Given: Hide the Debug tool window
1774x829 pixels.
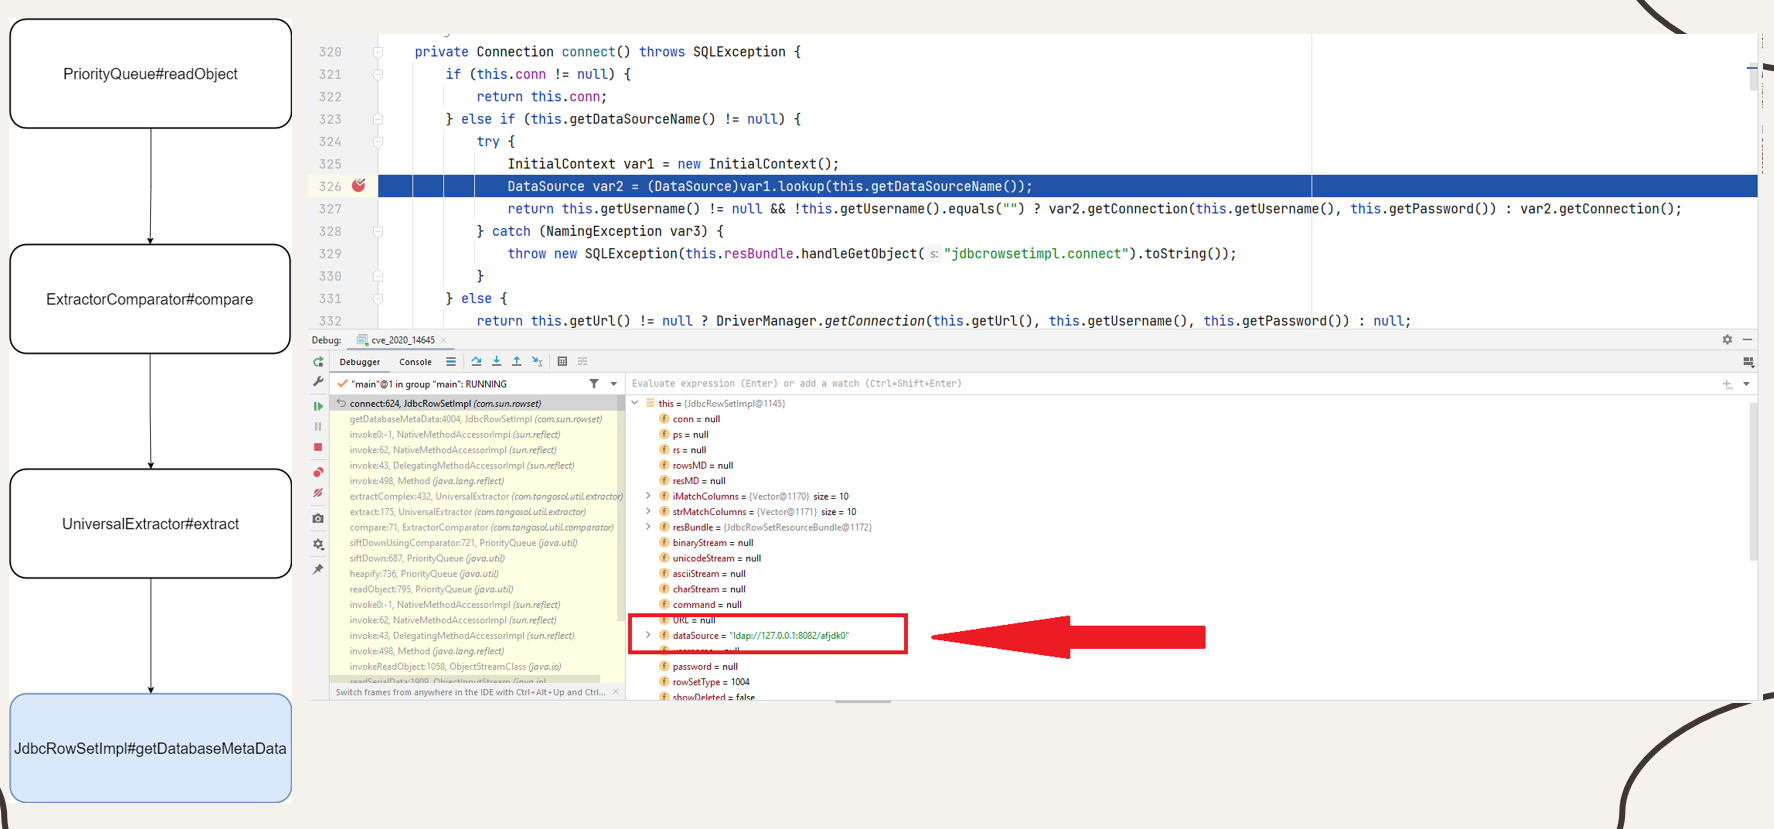Looking at the screenshot, I should [1748, 340].
